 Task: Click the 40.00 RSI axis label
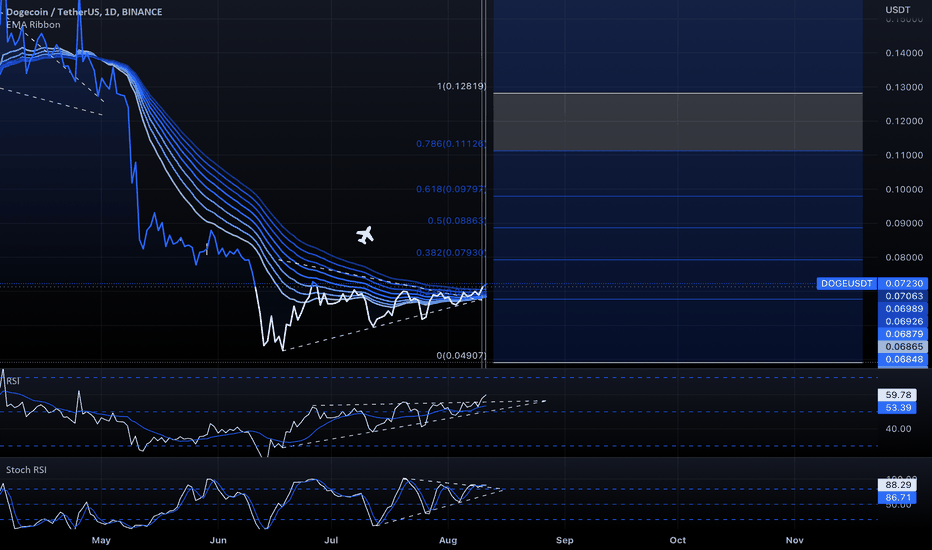pos(898,429)
